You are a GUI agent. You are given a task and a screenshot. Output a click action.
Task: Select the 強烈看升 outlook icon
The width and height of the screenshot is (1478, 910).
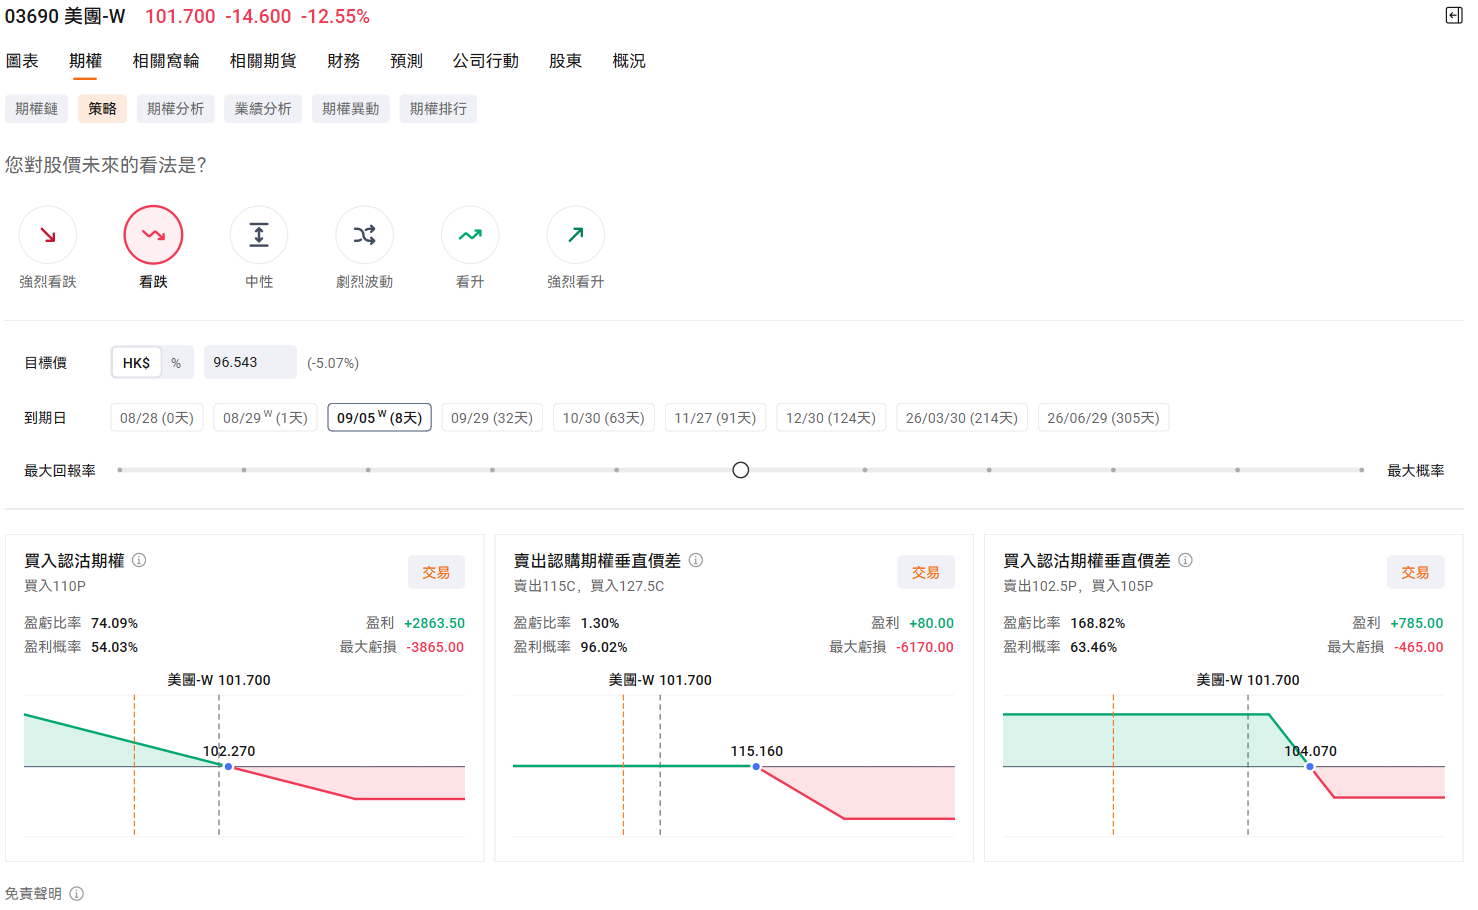(x=576, y=234)
